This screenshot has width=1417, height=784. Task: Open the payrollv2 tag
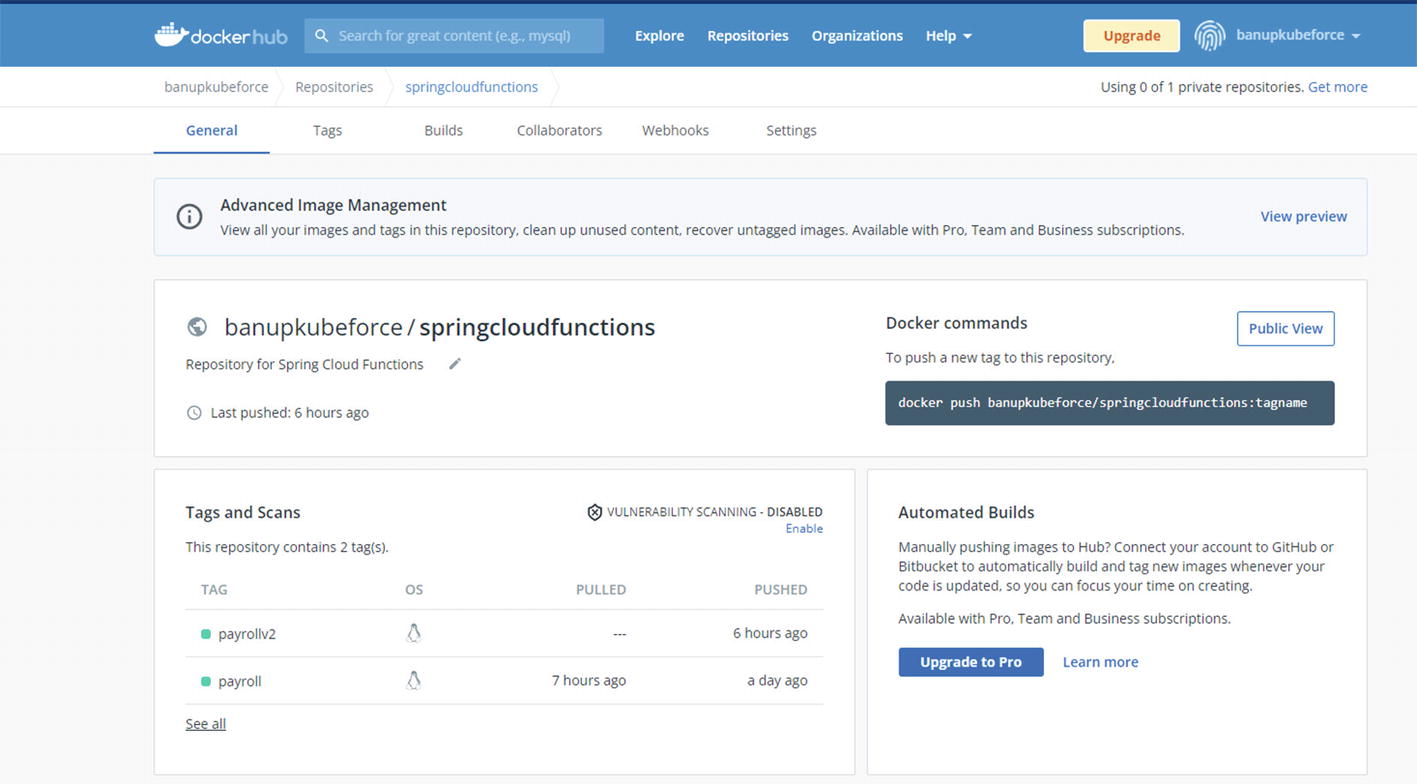click(x=246, y=634)
